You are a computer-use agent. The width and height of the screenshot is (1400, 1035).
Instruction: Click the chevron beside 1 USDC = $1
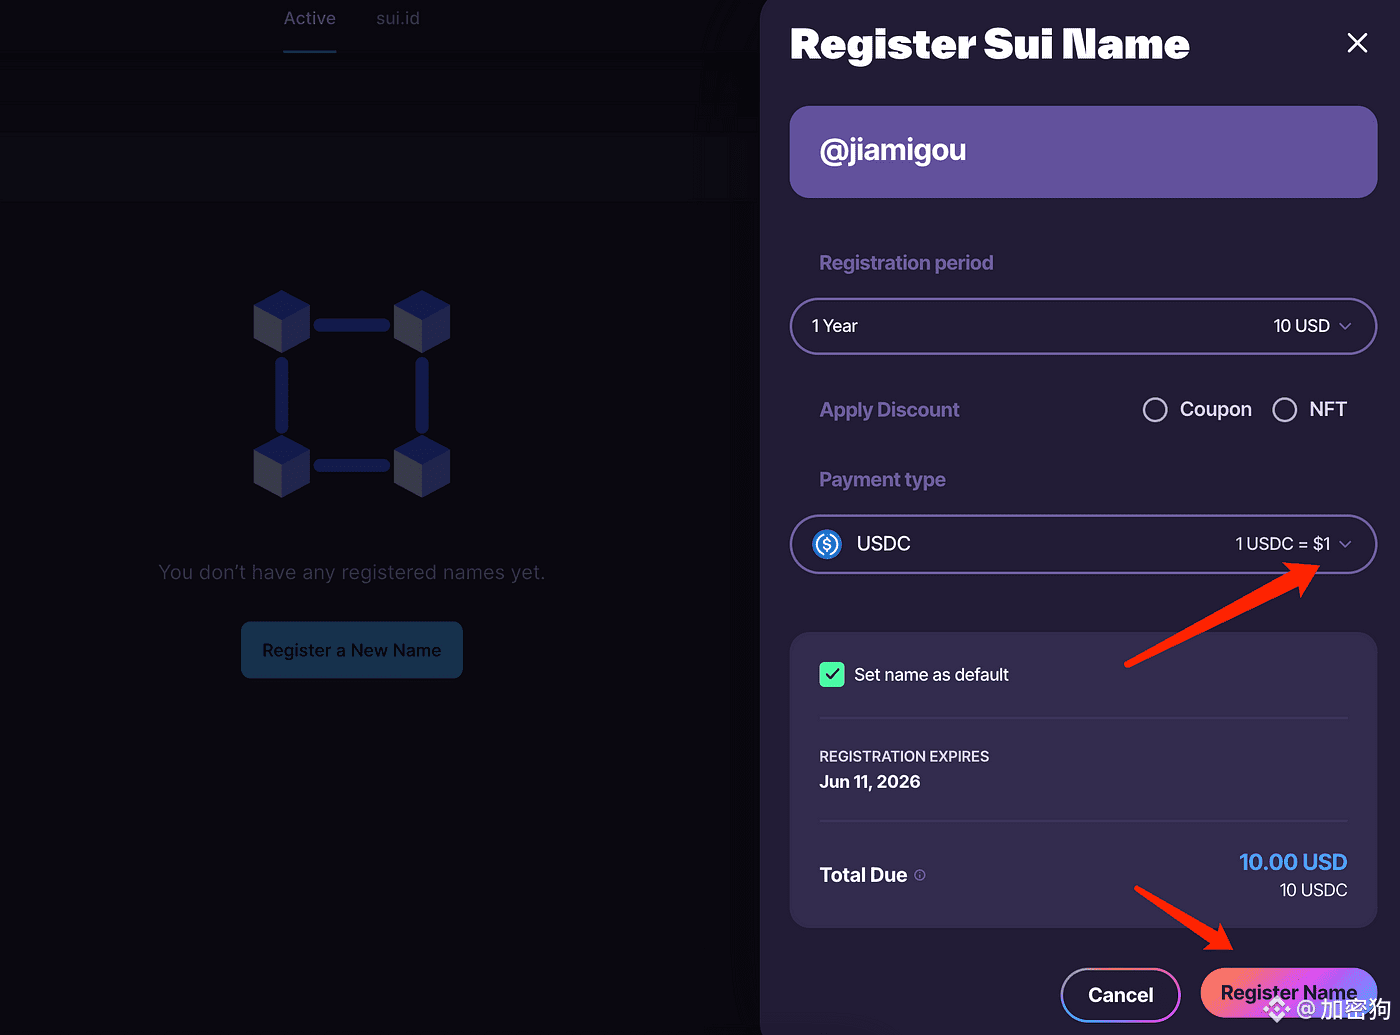click(1345, 544)
